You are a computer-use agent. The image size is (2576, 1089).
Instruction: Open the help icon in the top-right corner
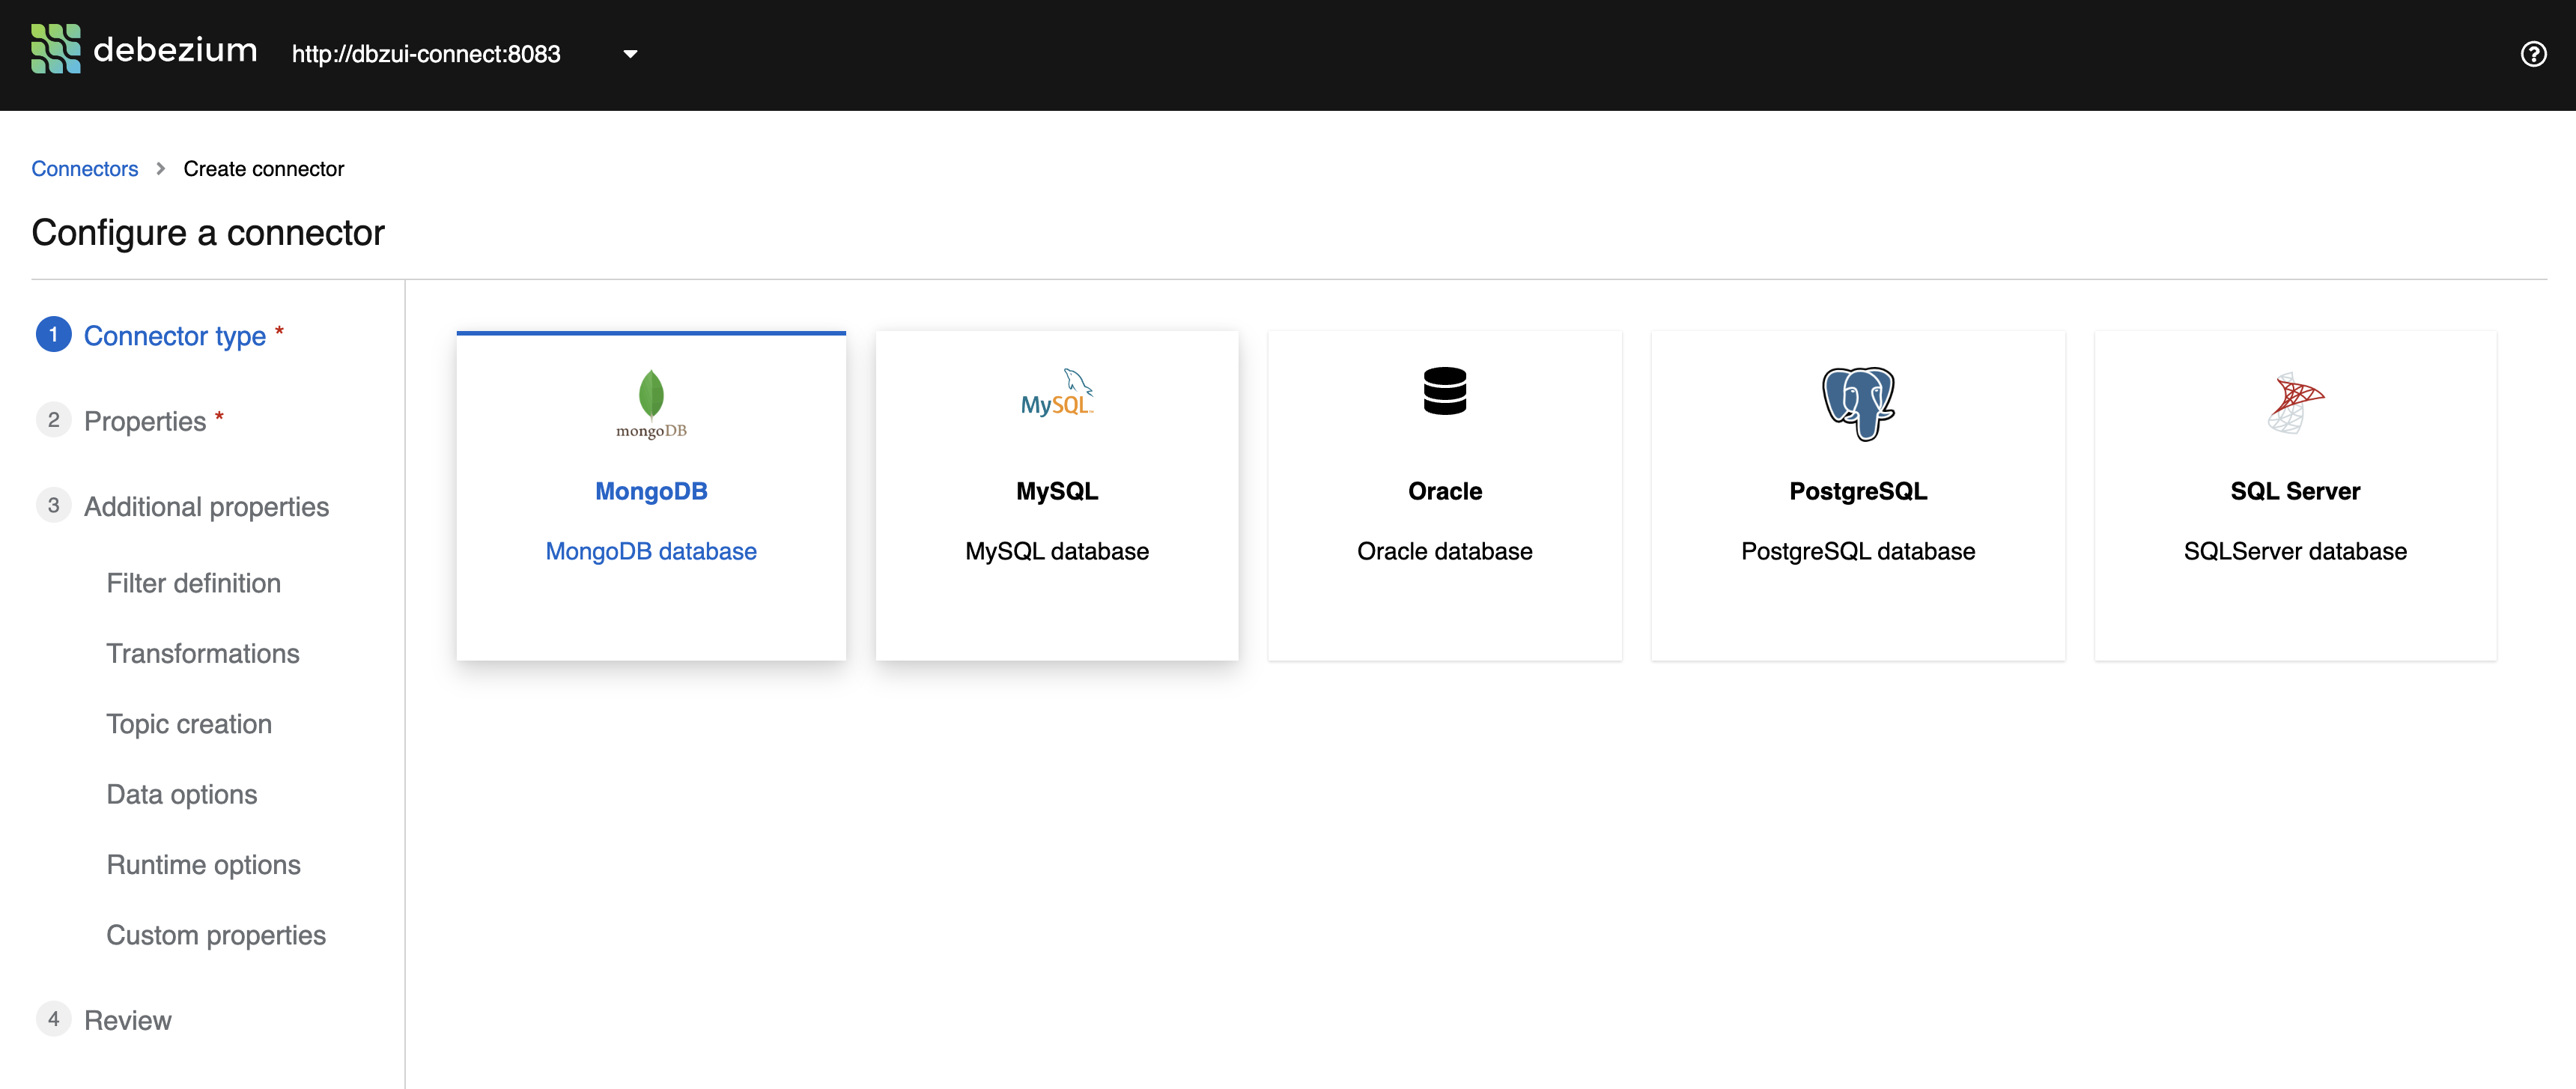tap(2534, 54)
